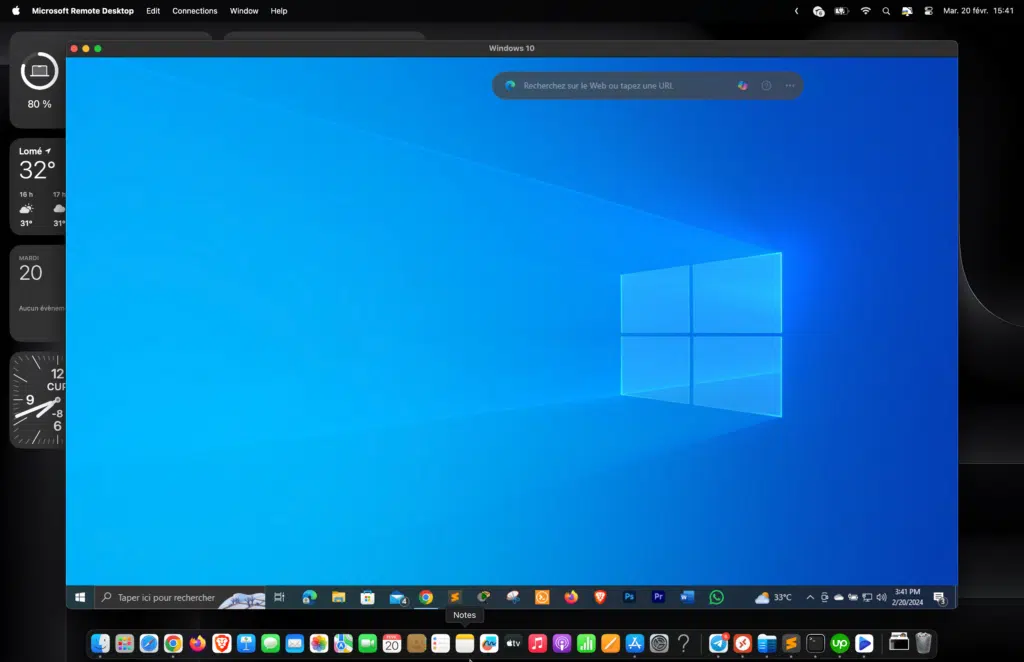Open the 33°C weather widget in the taskbar
This screenshot has width=1024, height=662.
(x=773, y=597)
